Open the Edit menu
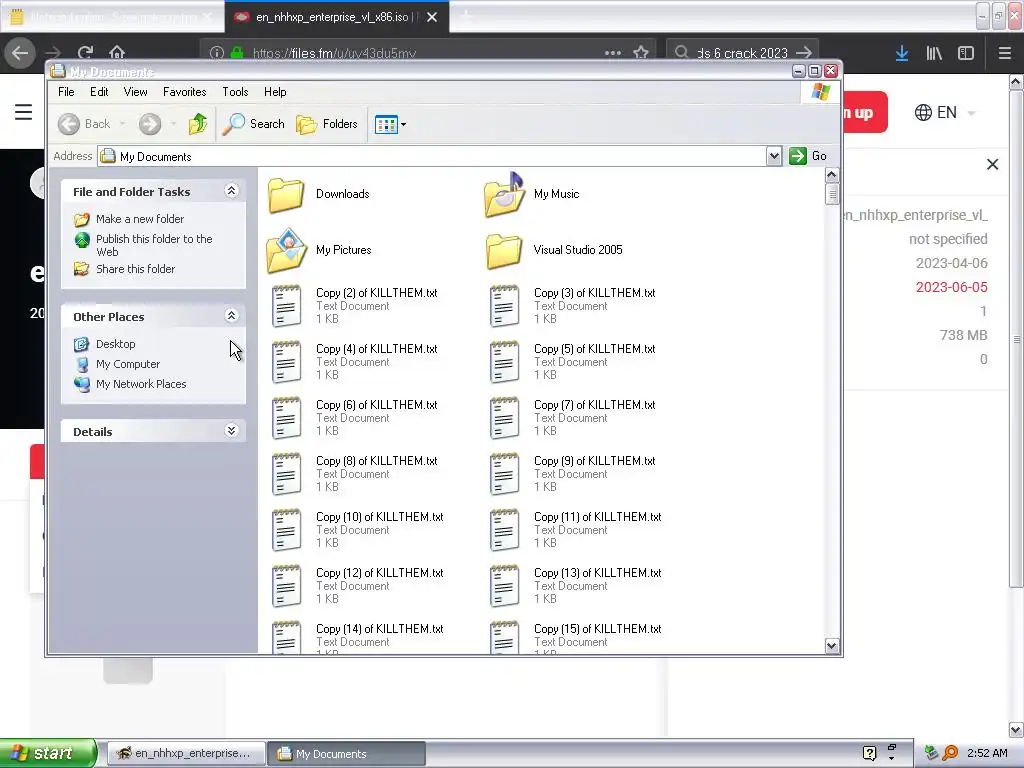Viewport: 1024px width, 768px height. pyautogui.click(x=99, y=92)
